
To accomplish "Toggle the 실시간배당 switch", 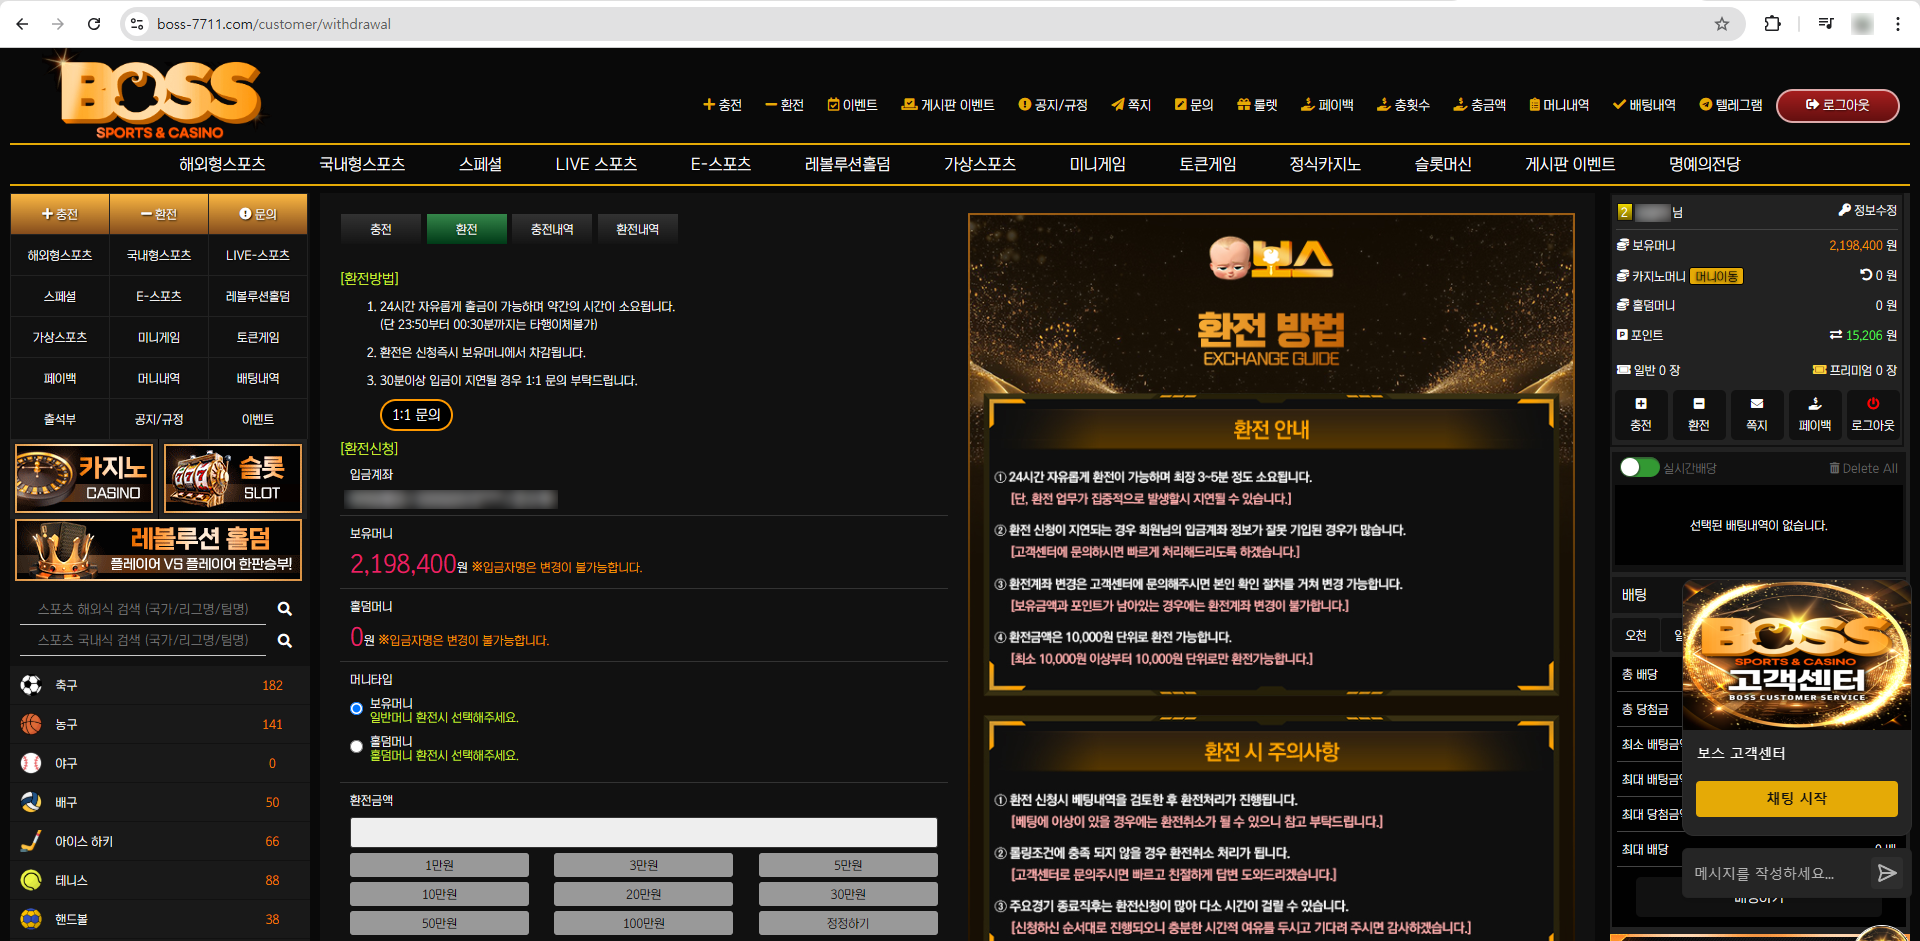I will coord(1639,468).
